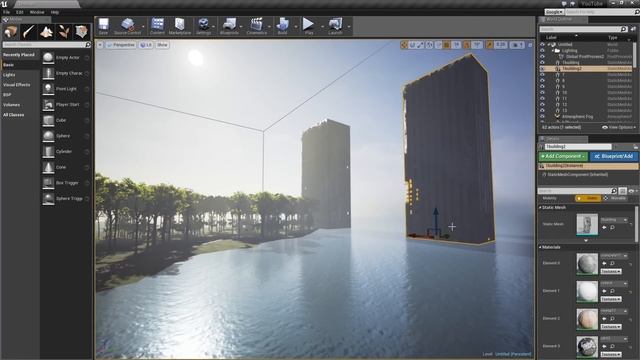Click the Add Component button

coord(563,156)
